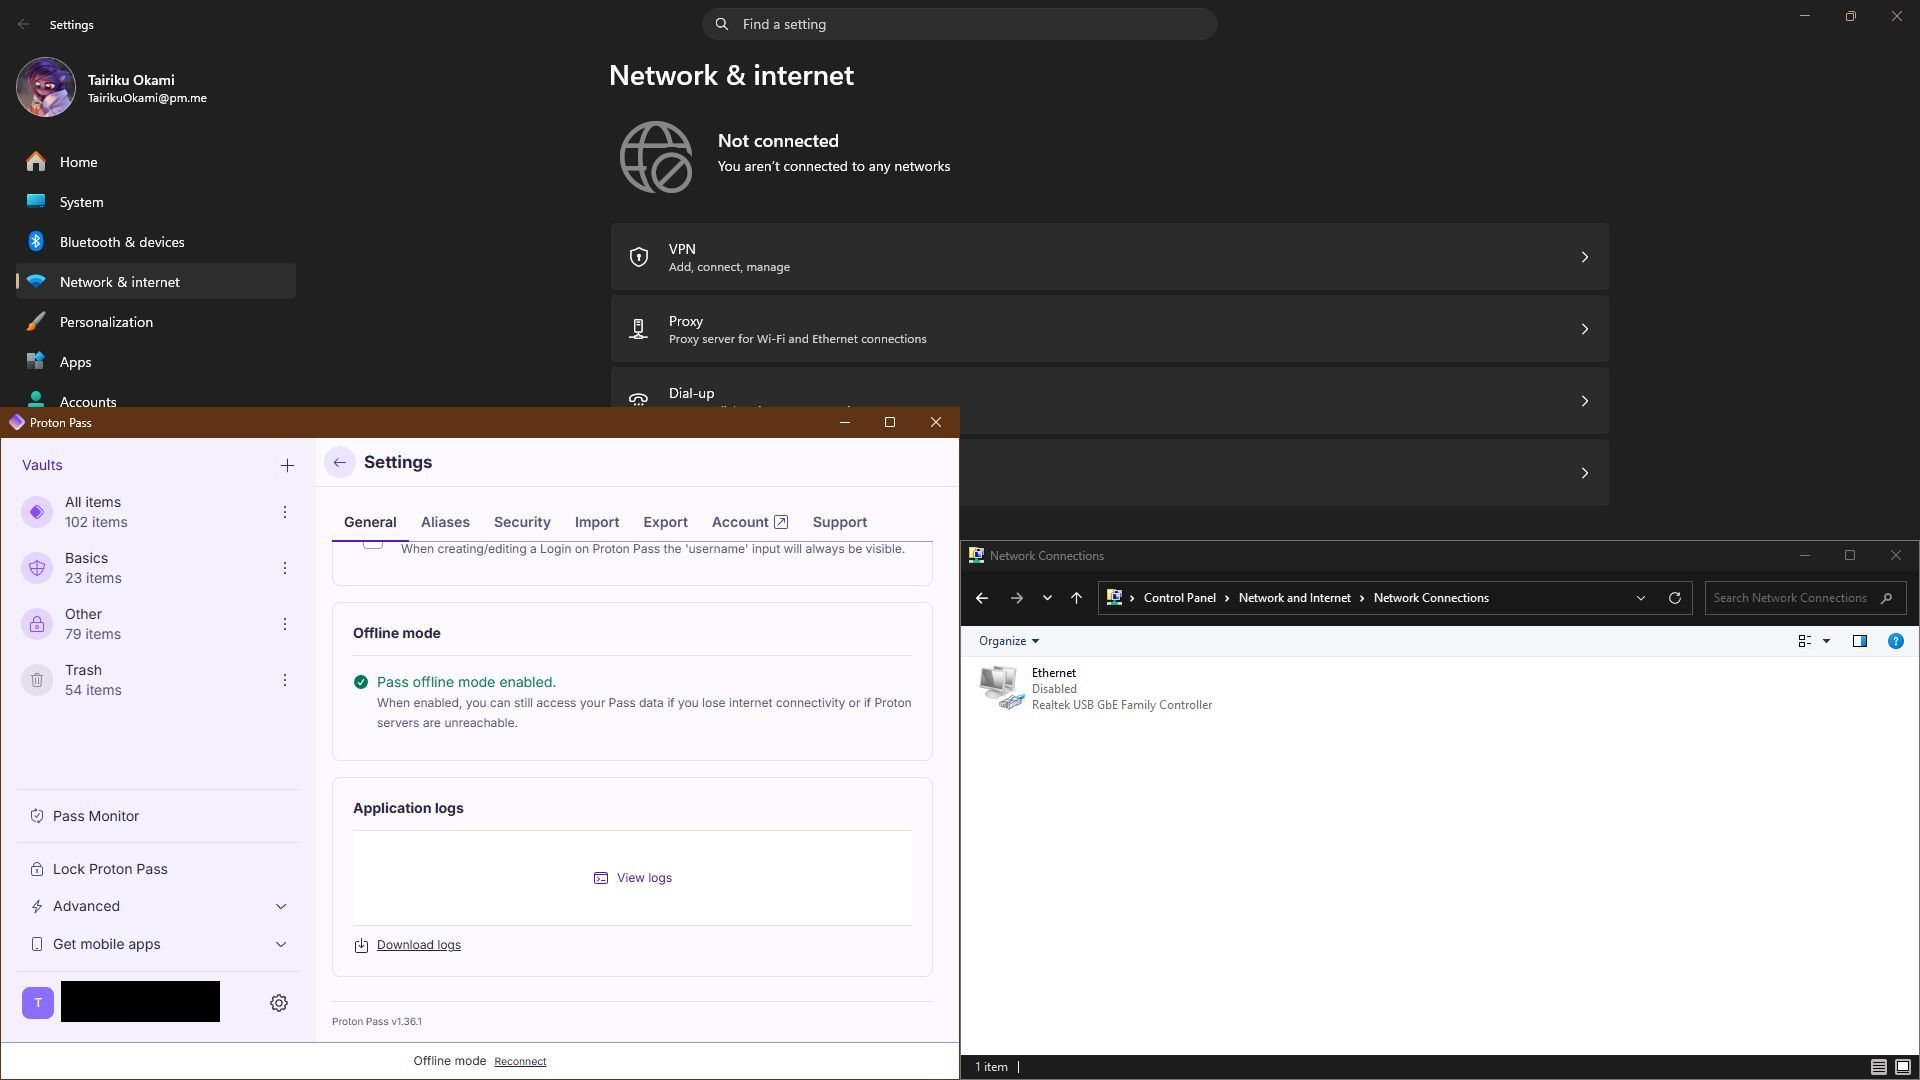Switch to details view in status bar
The image size is (1920, 1080).
(x=1879, y=1067)
